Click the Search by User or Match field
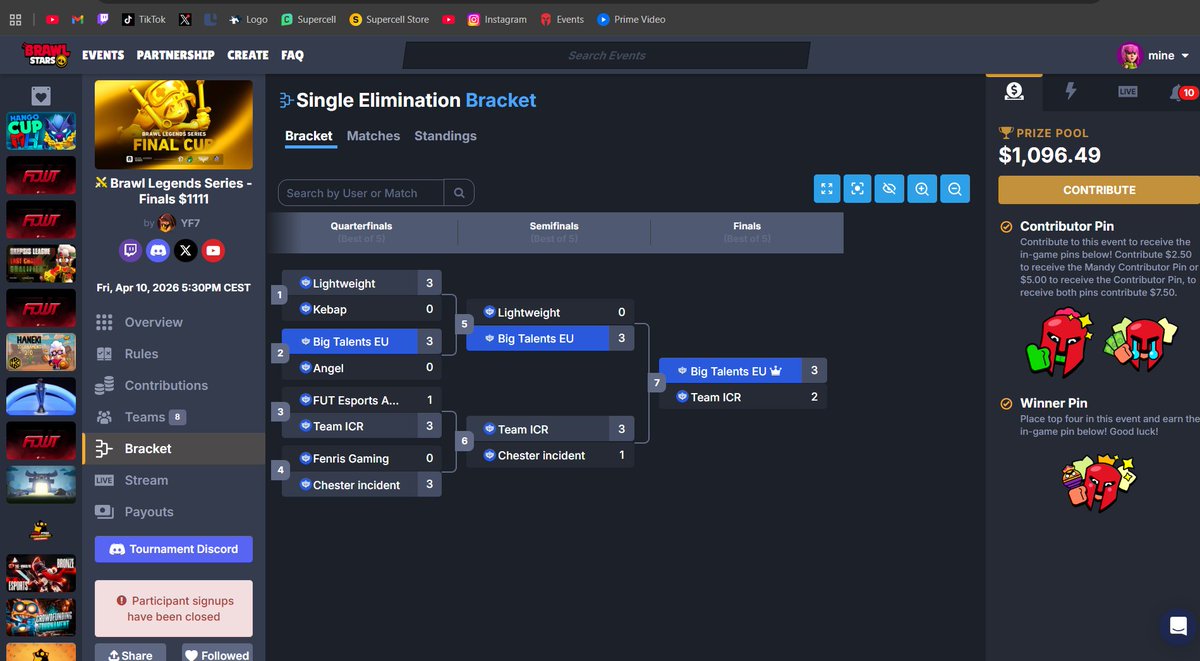The image size is (1200, 661). coord(361,193)
